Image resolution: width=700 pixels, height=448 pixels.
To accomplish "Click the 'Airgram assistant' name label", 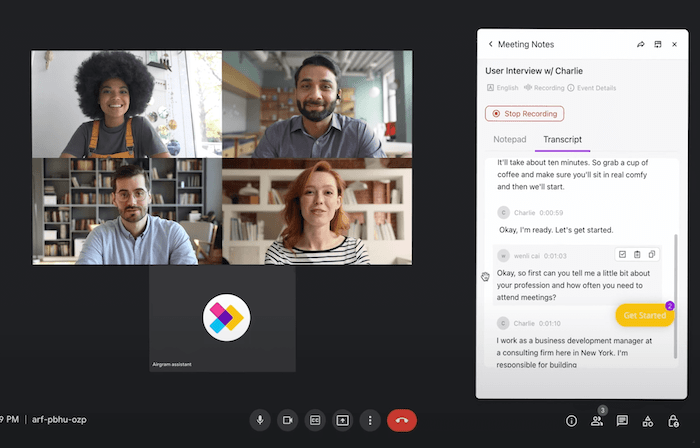I will click(172, 365).
